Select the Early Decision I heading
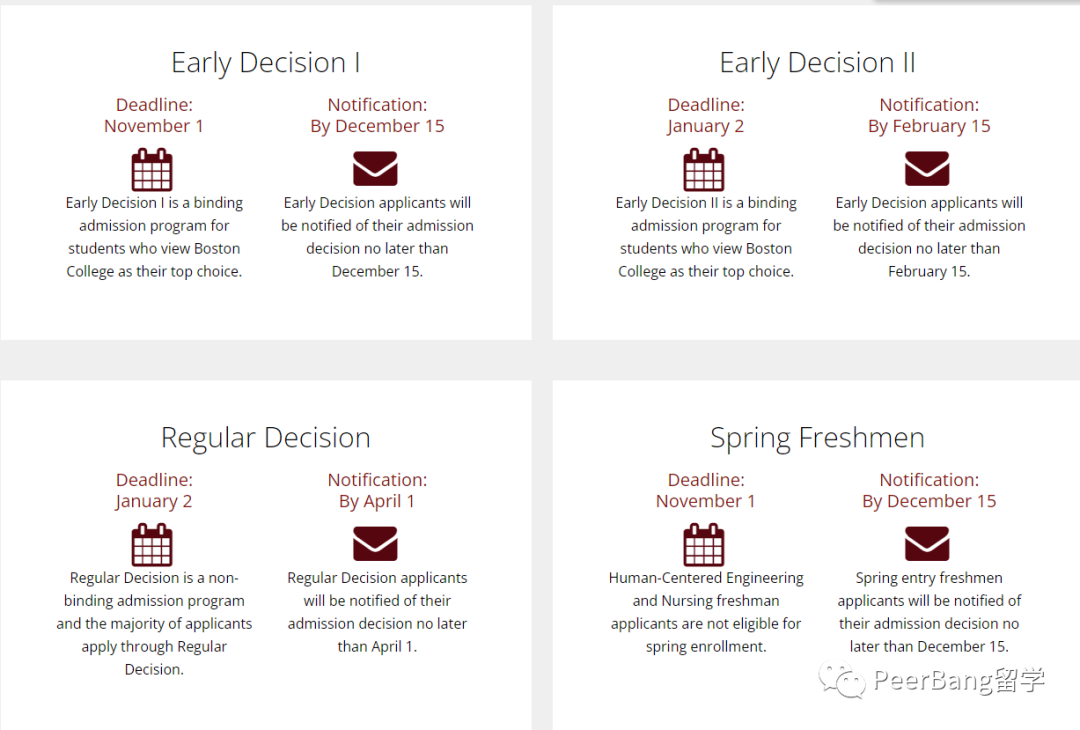Screen dimensions: 1080x730 [x=266, y=63]
